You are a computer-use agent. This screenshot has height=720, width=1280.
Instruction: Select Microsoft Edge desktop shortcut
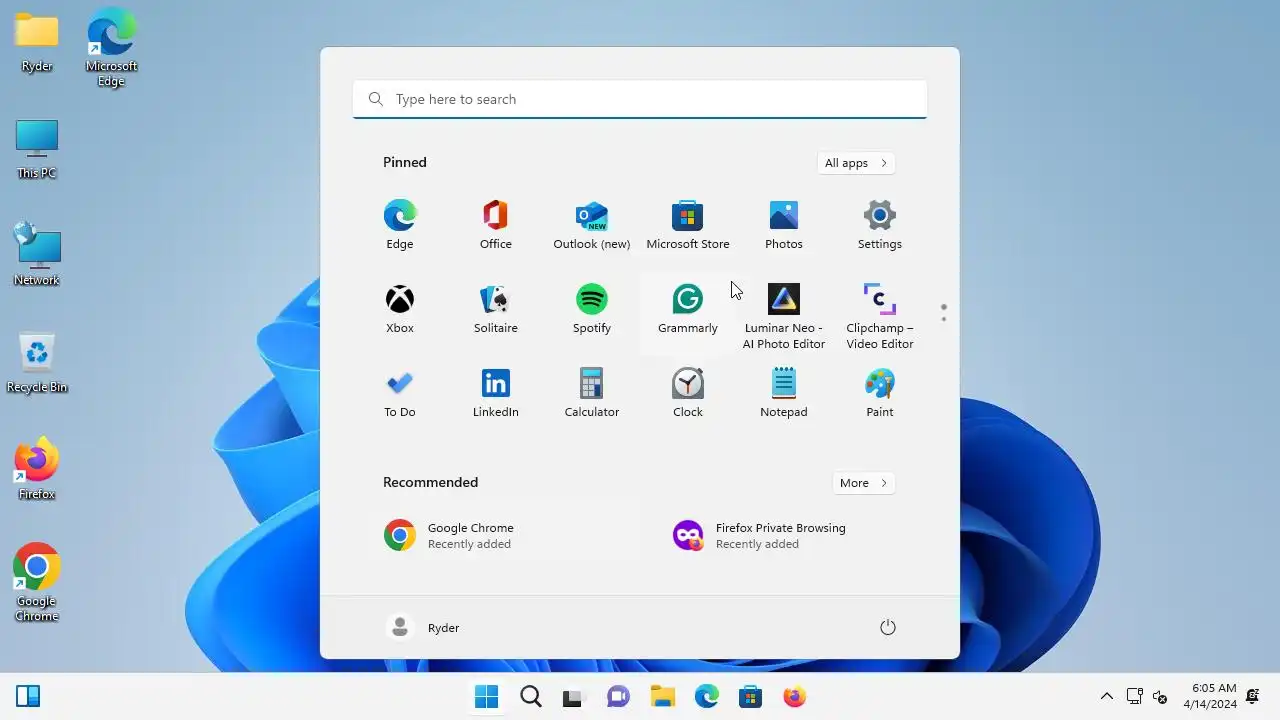point(111,48)
